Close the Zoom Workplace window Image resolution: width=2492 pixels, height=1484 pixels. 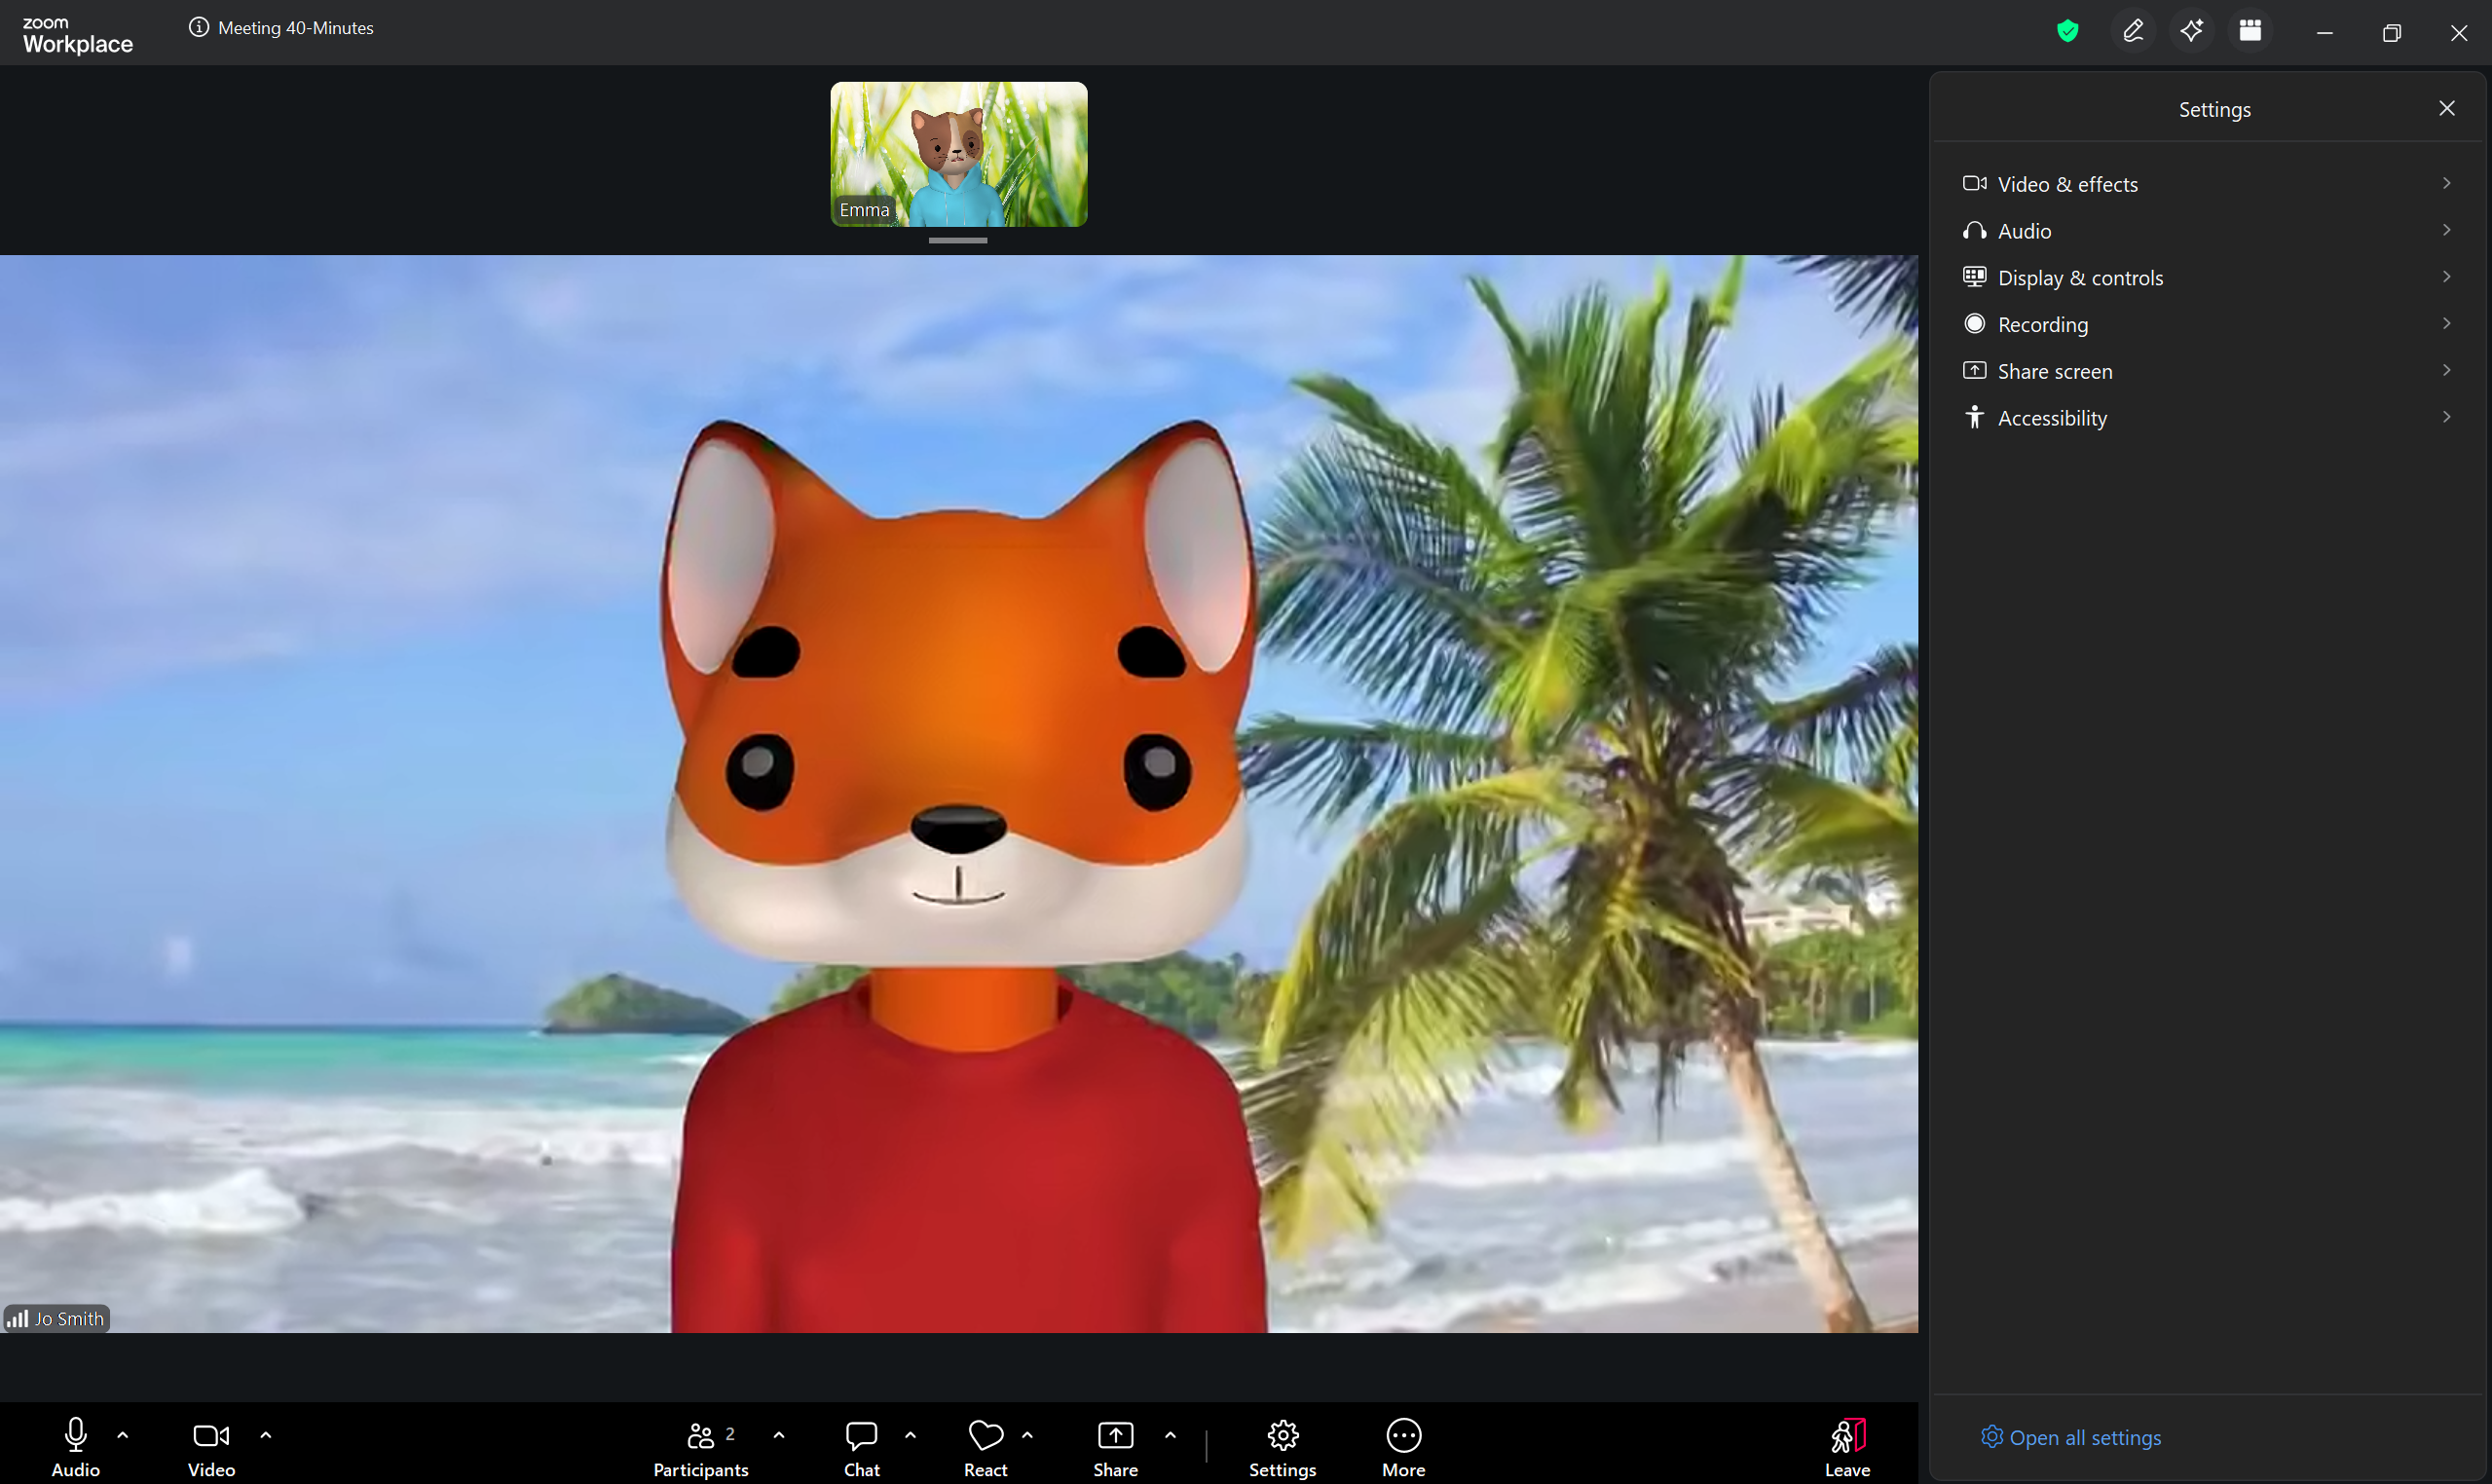(2458, 32)
